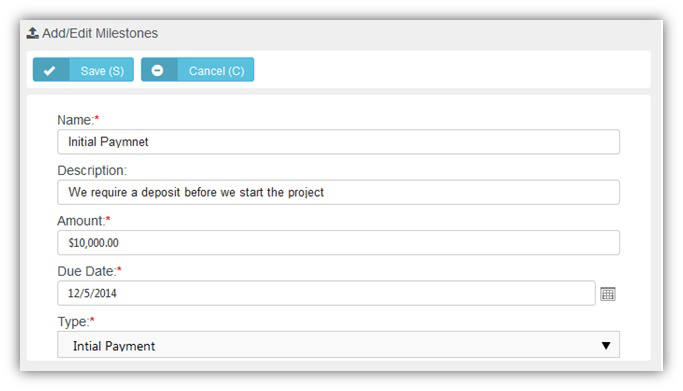
Task: Click the Add/Edit Milestones title text
Action: [x=100, y=33]
